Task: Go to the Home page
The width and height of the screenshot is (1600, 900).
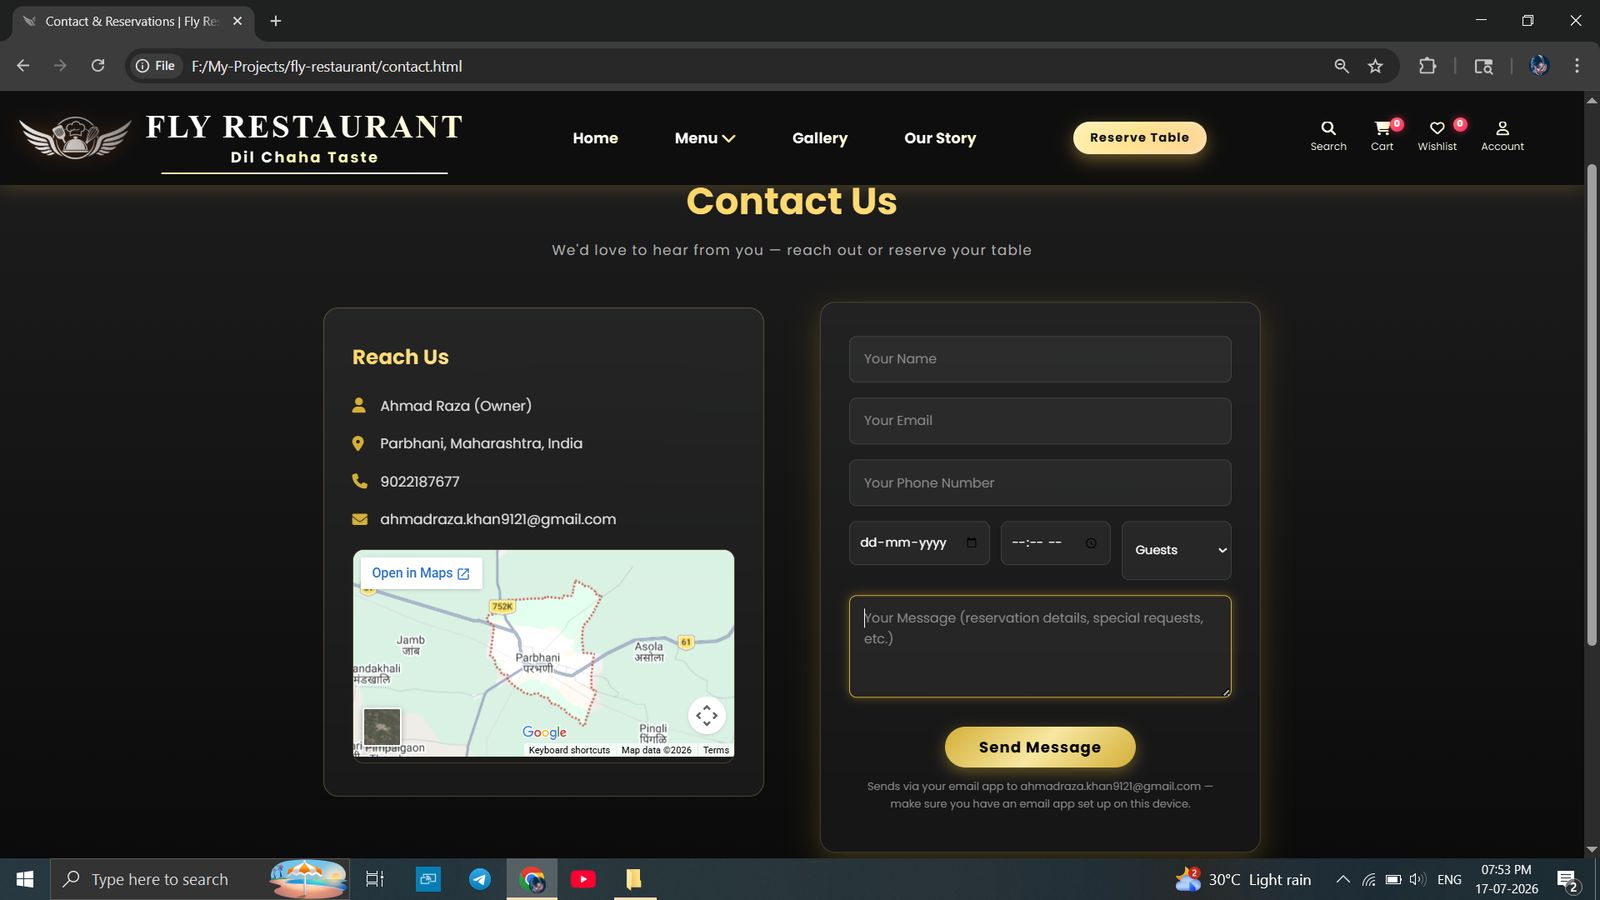Action: [595, 138]
